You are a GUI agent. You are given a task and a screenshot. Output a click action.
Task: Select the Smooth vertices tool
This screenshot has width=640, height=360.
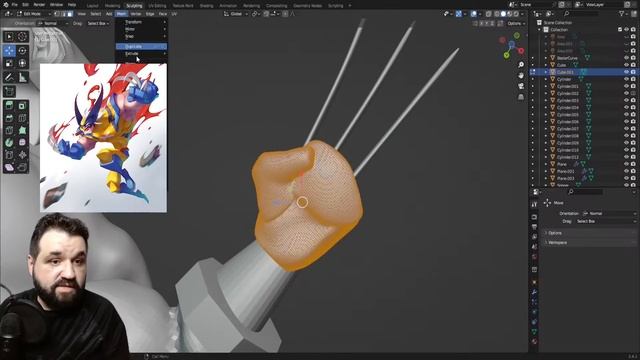click(x=22, y=143)
